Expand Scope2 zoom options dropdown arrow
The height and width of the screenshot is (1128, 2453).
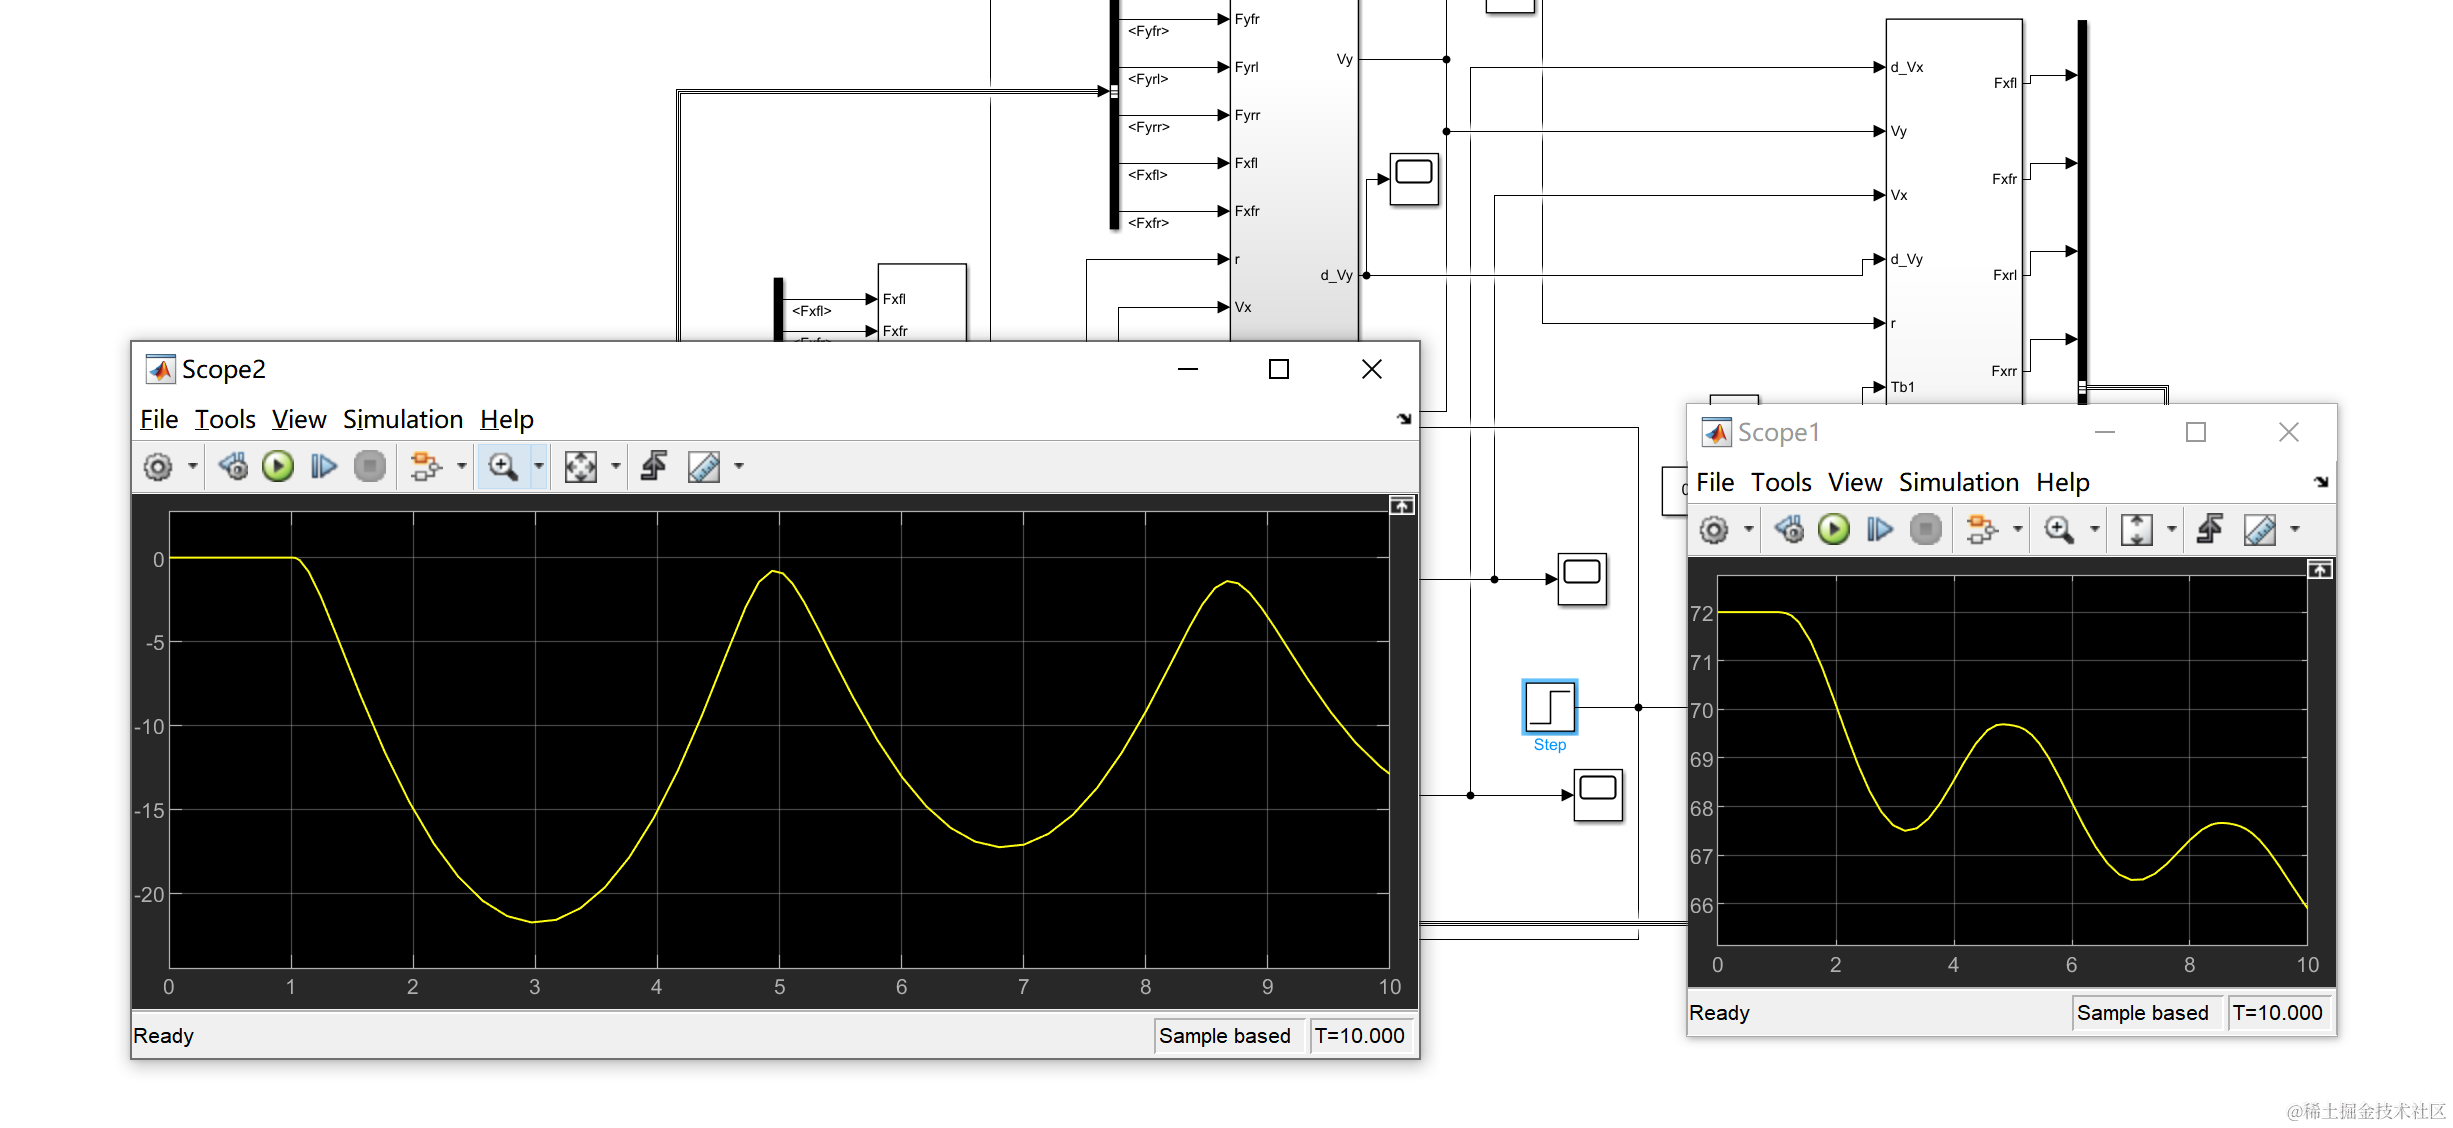539,466
